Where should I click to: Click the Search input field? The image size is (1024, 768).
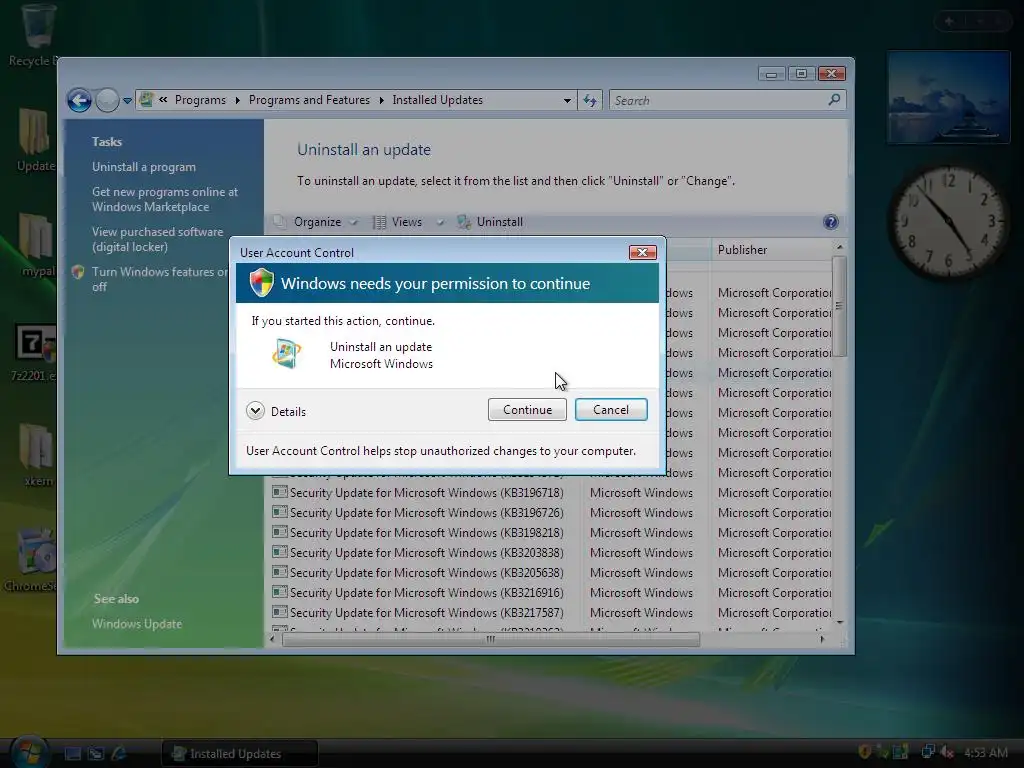pos(717,101)
